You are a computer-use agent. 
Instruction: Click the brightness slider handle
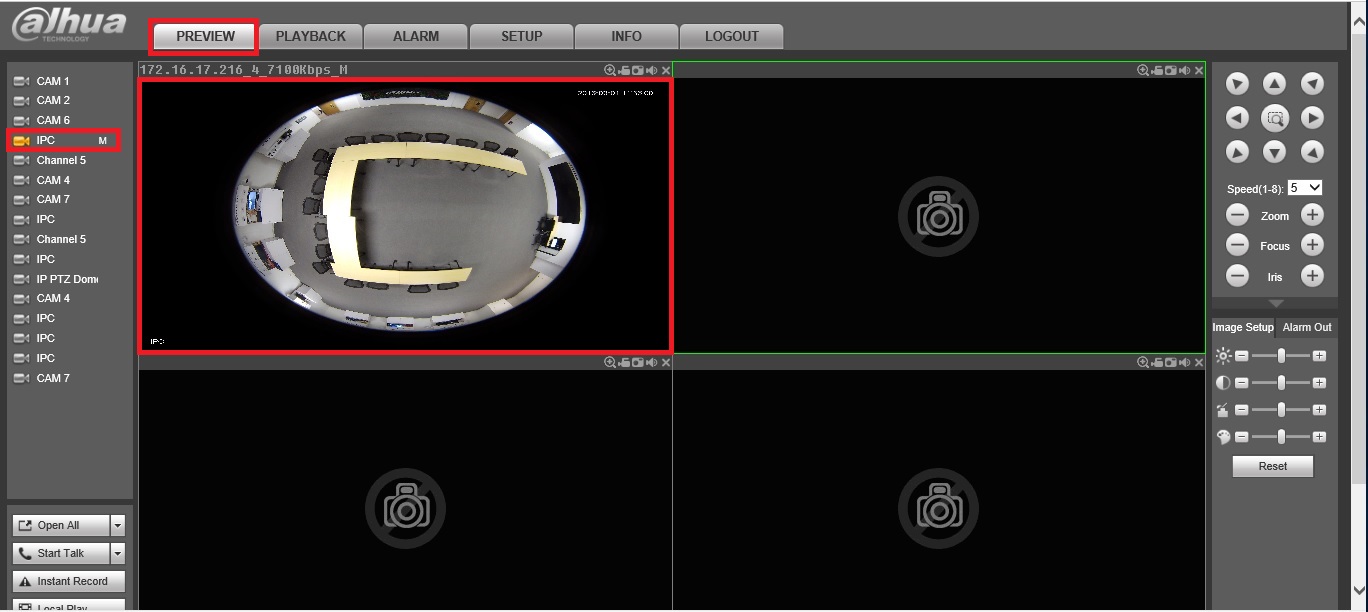coord(1281,355)
